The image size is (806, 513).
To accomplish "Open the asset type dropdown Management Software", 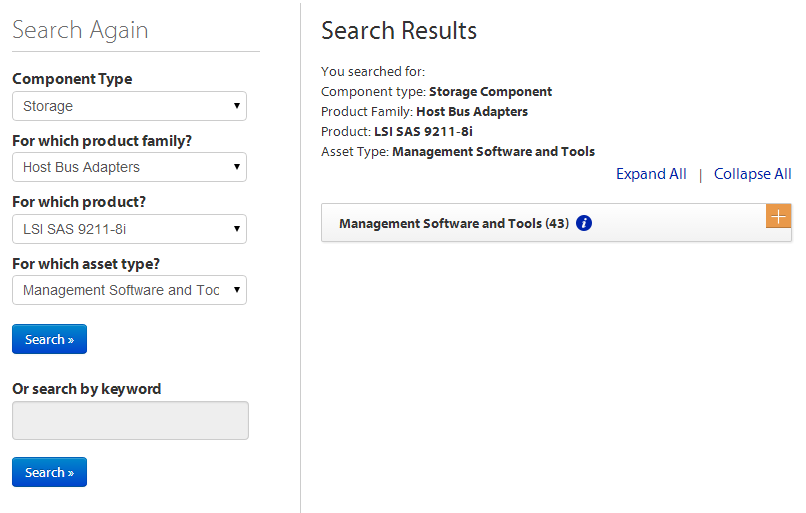I will 130,290.
